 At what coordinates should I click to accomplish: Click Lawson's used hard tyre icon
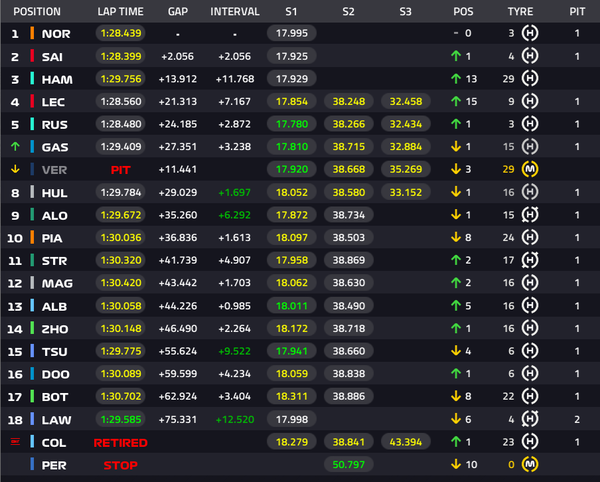(x=530, y=419)
